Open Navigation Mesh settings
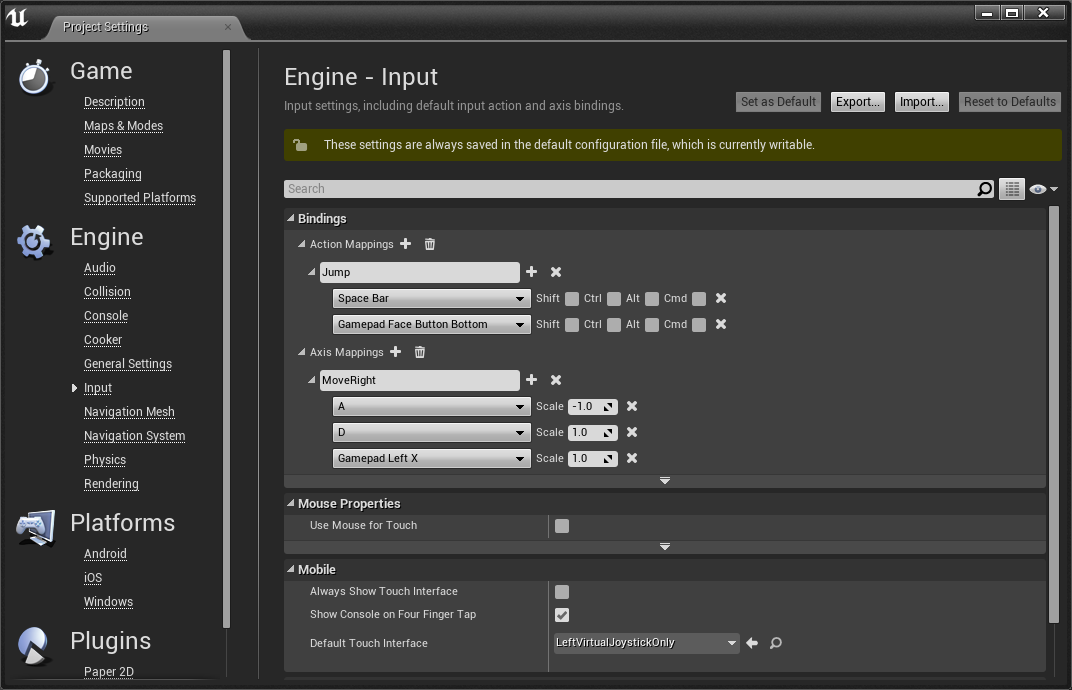 pos(129,412)
